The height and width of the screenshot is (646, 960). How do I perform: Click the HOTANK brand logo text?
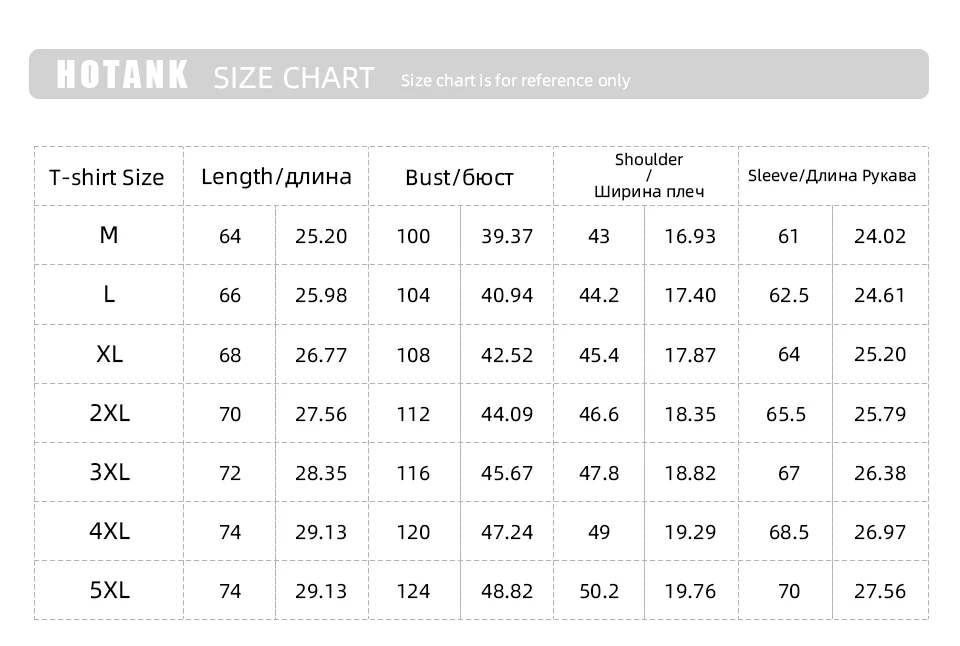pos(122,75)
